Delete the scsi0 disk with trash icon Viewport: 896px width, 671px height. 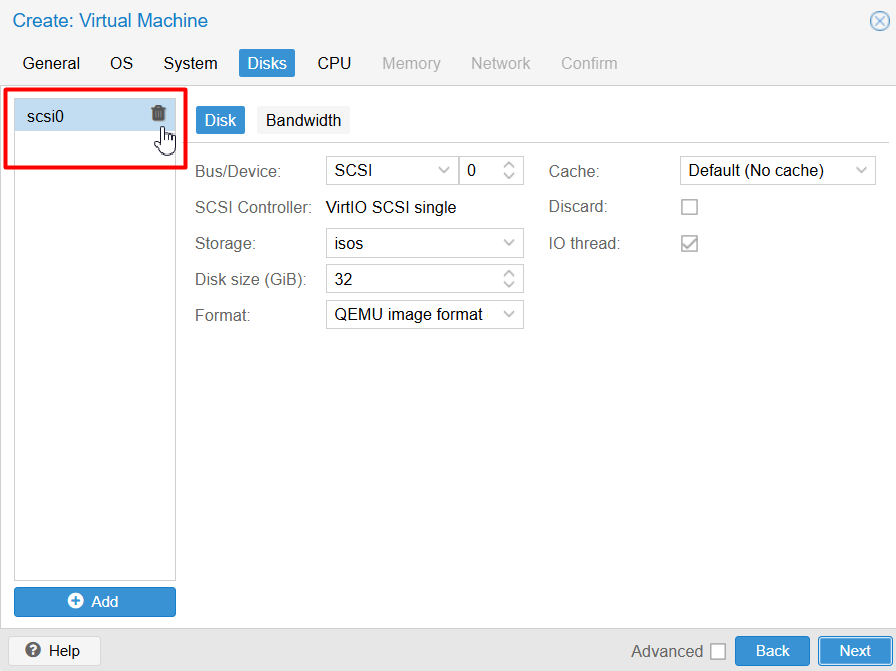pyautogui.click(x=158, y=113)
